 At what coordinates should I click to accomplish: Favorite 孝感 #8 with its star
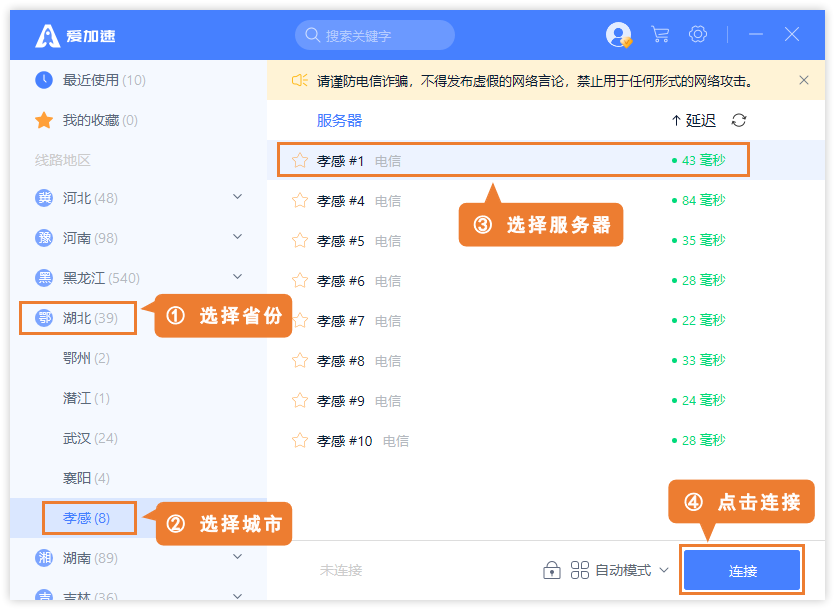pos(300,361)
